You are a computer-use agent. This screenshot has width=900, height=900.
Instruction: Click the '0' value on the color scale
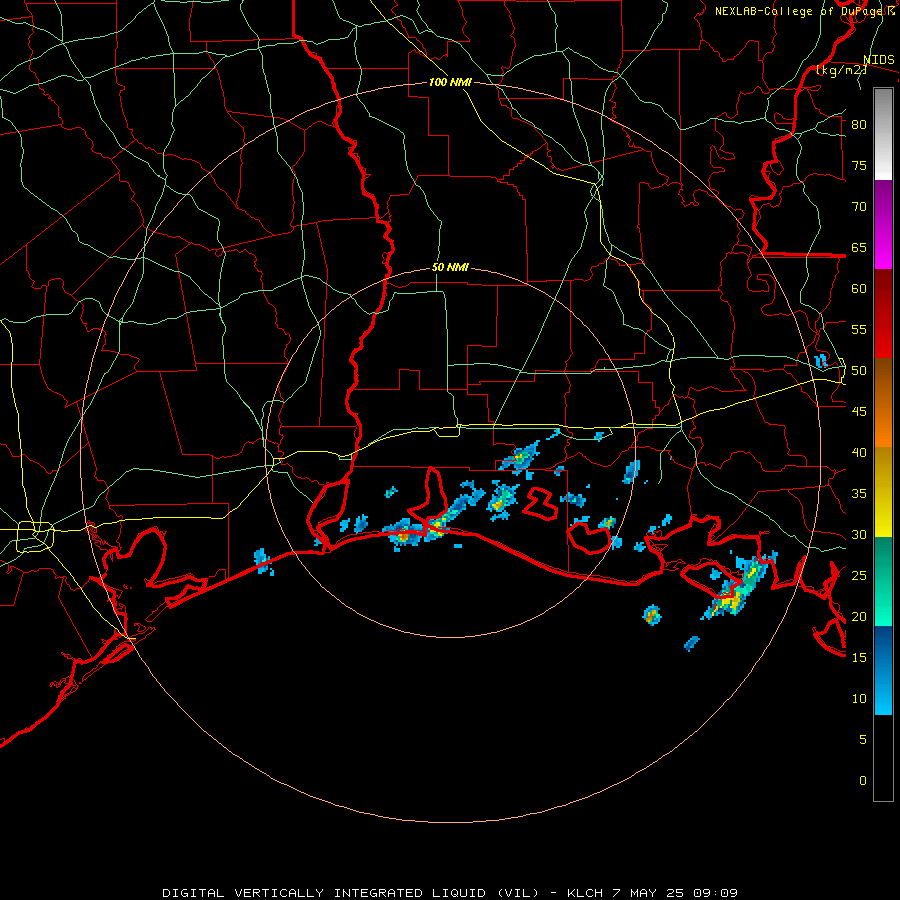pos(863,781)
